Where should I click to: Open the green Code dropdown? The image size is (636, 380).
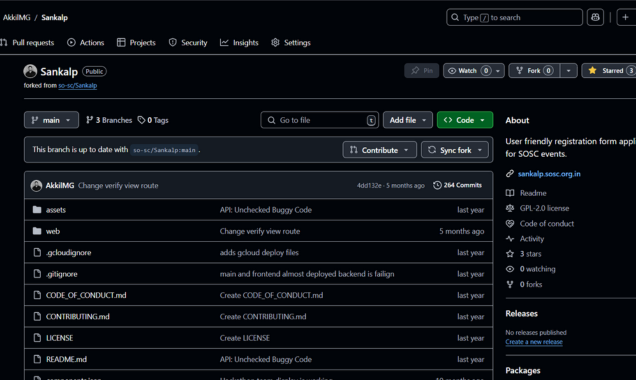465,120
